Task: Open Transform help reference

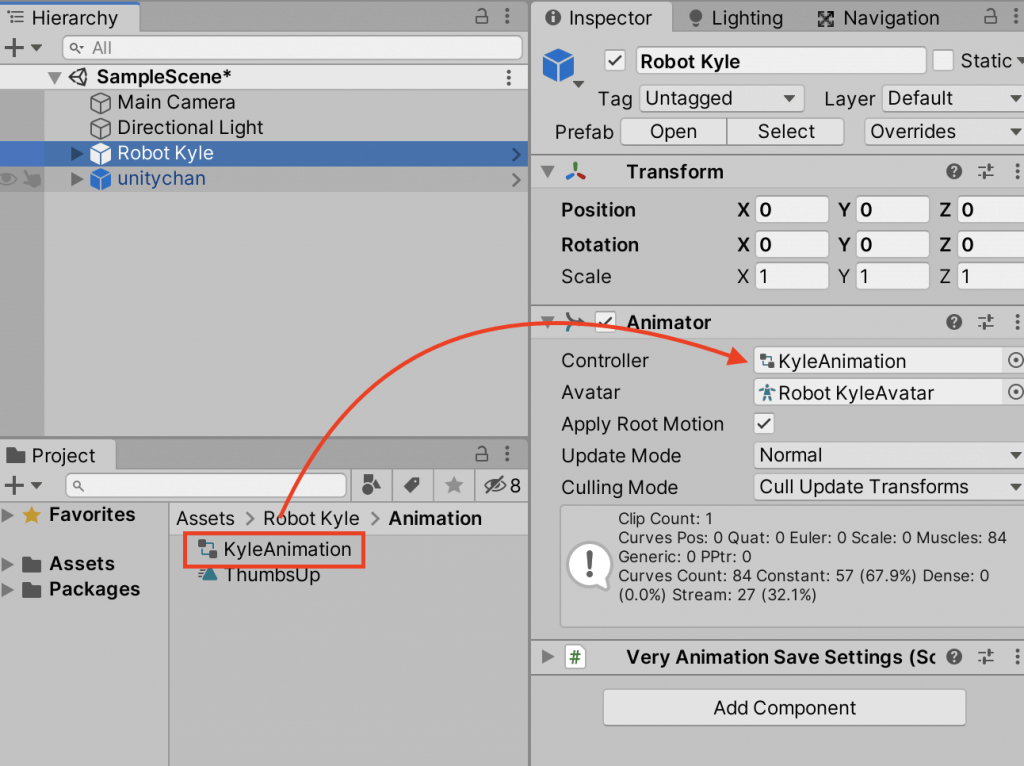Action: coord(953,172)
